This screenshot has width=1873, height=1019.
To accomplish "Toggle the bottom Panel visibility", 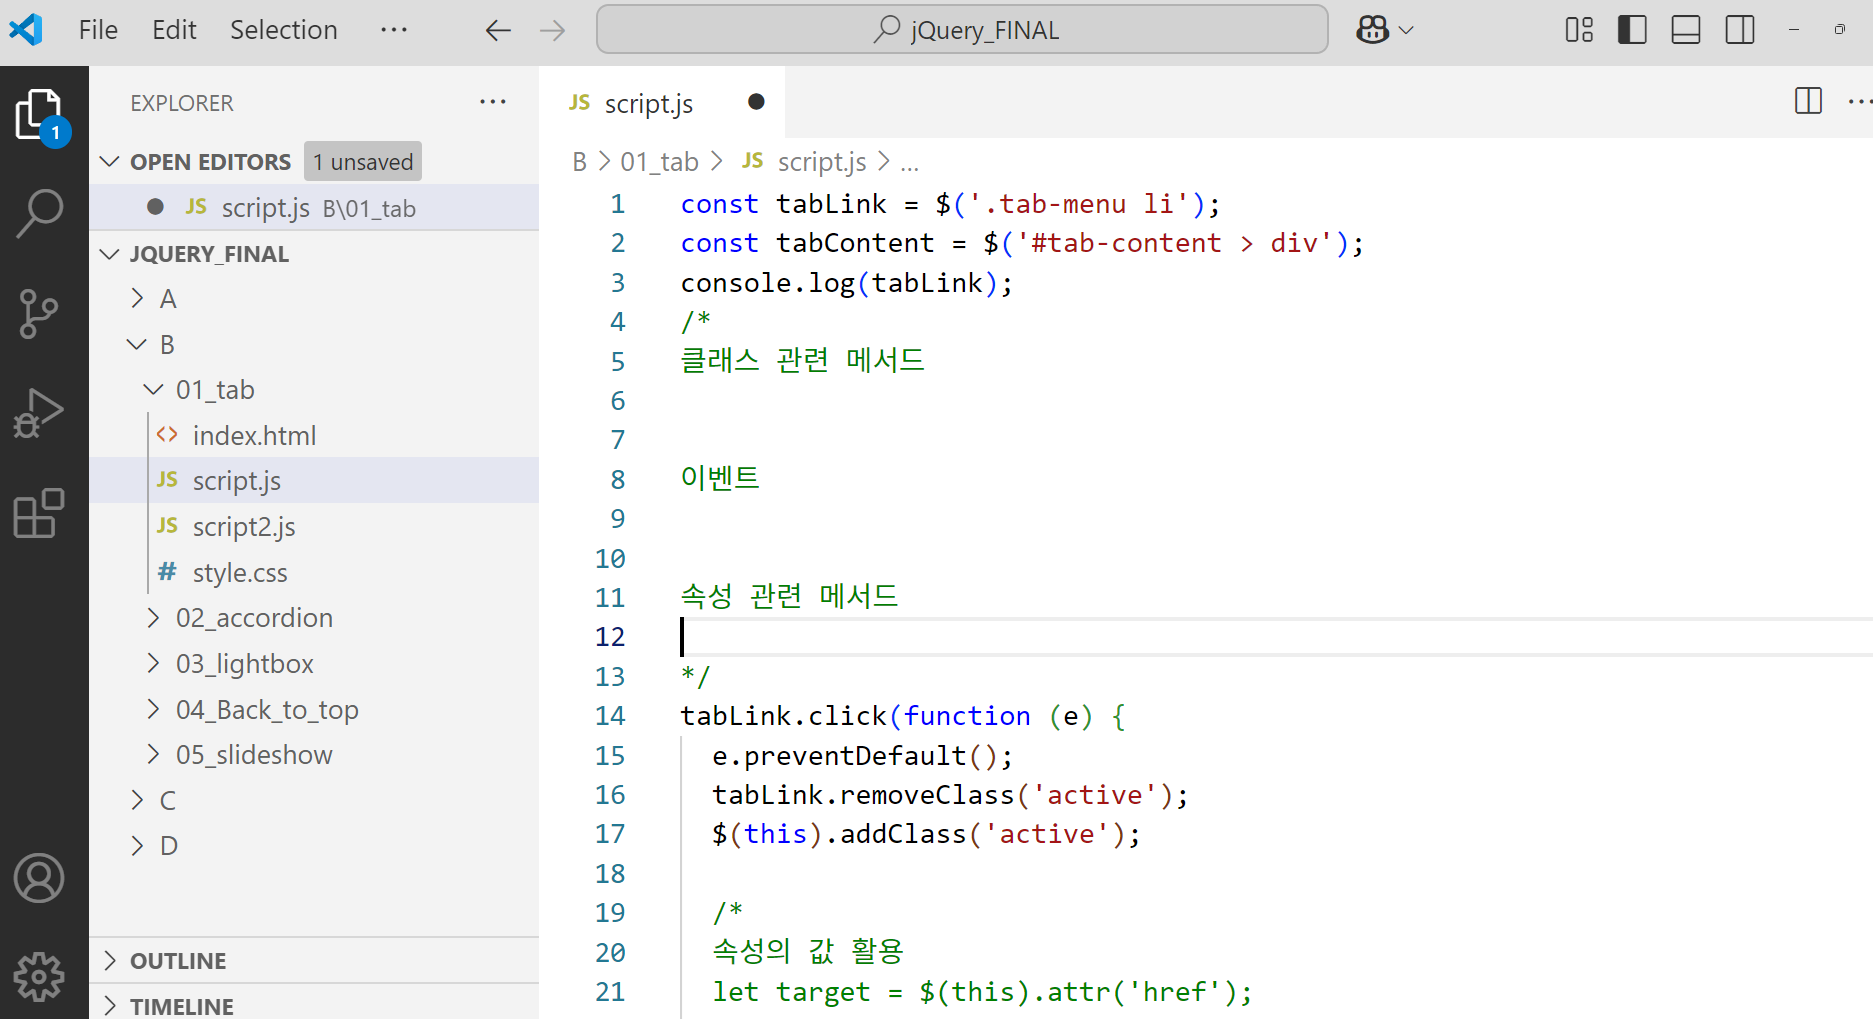I will click(x=1685, y=29).
